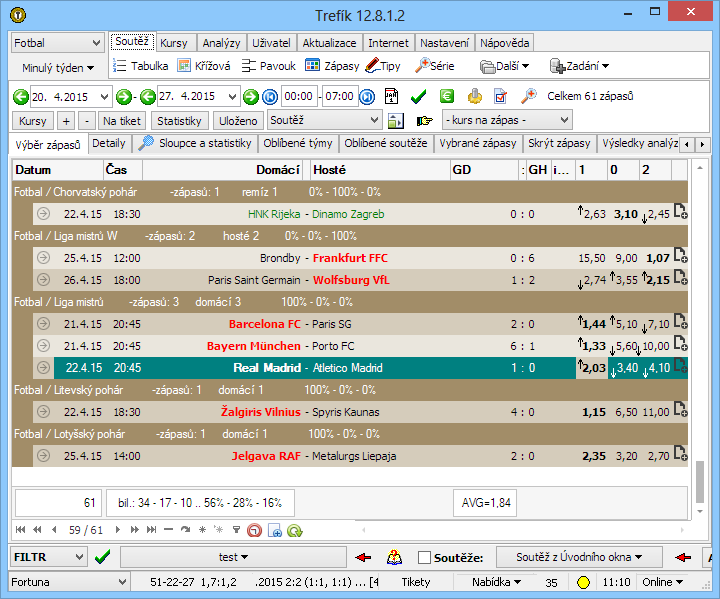Click document with red check icon
The image size is (720, 599).
[501, 96]
